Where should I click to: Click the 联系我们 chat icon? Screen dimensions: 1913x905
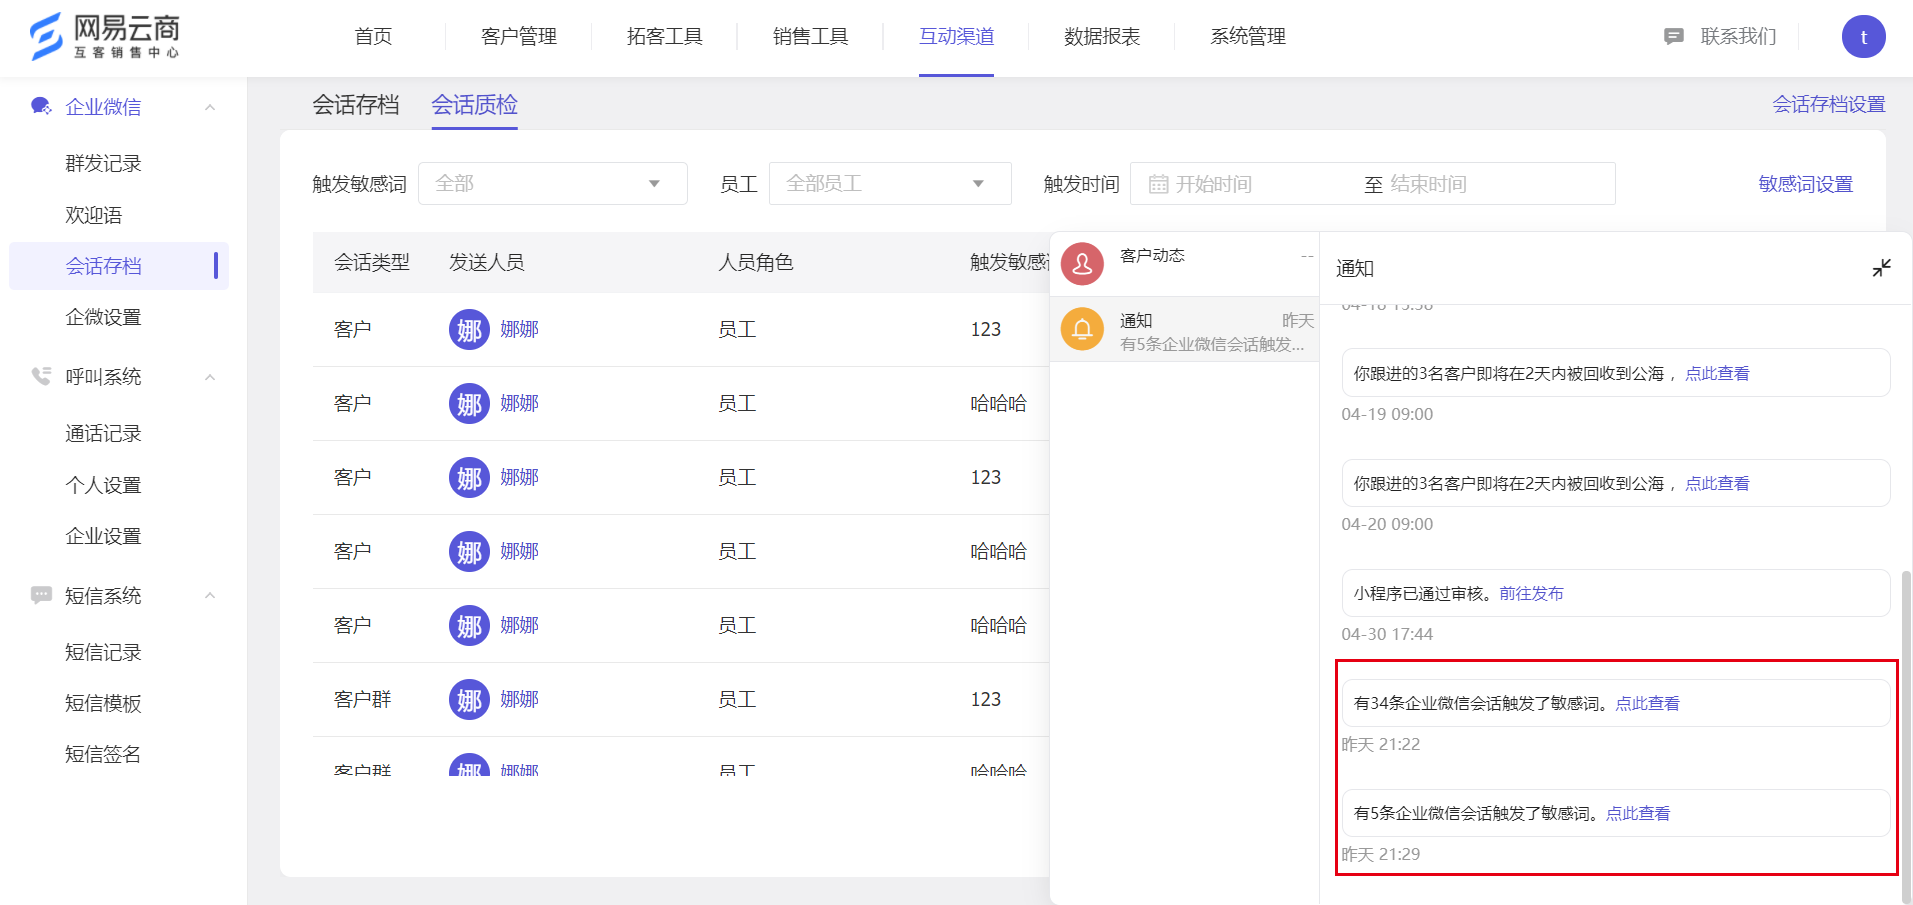[x=1673, y=37]
